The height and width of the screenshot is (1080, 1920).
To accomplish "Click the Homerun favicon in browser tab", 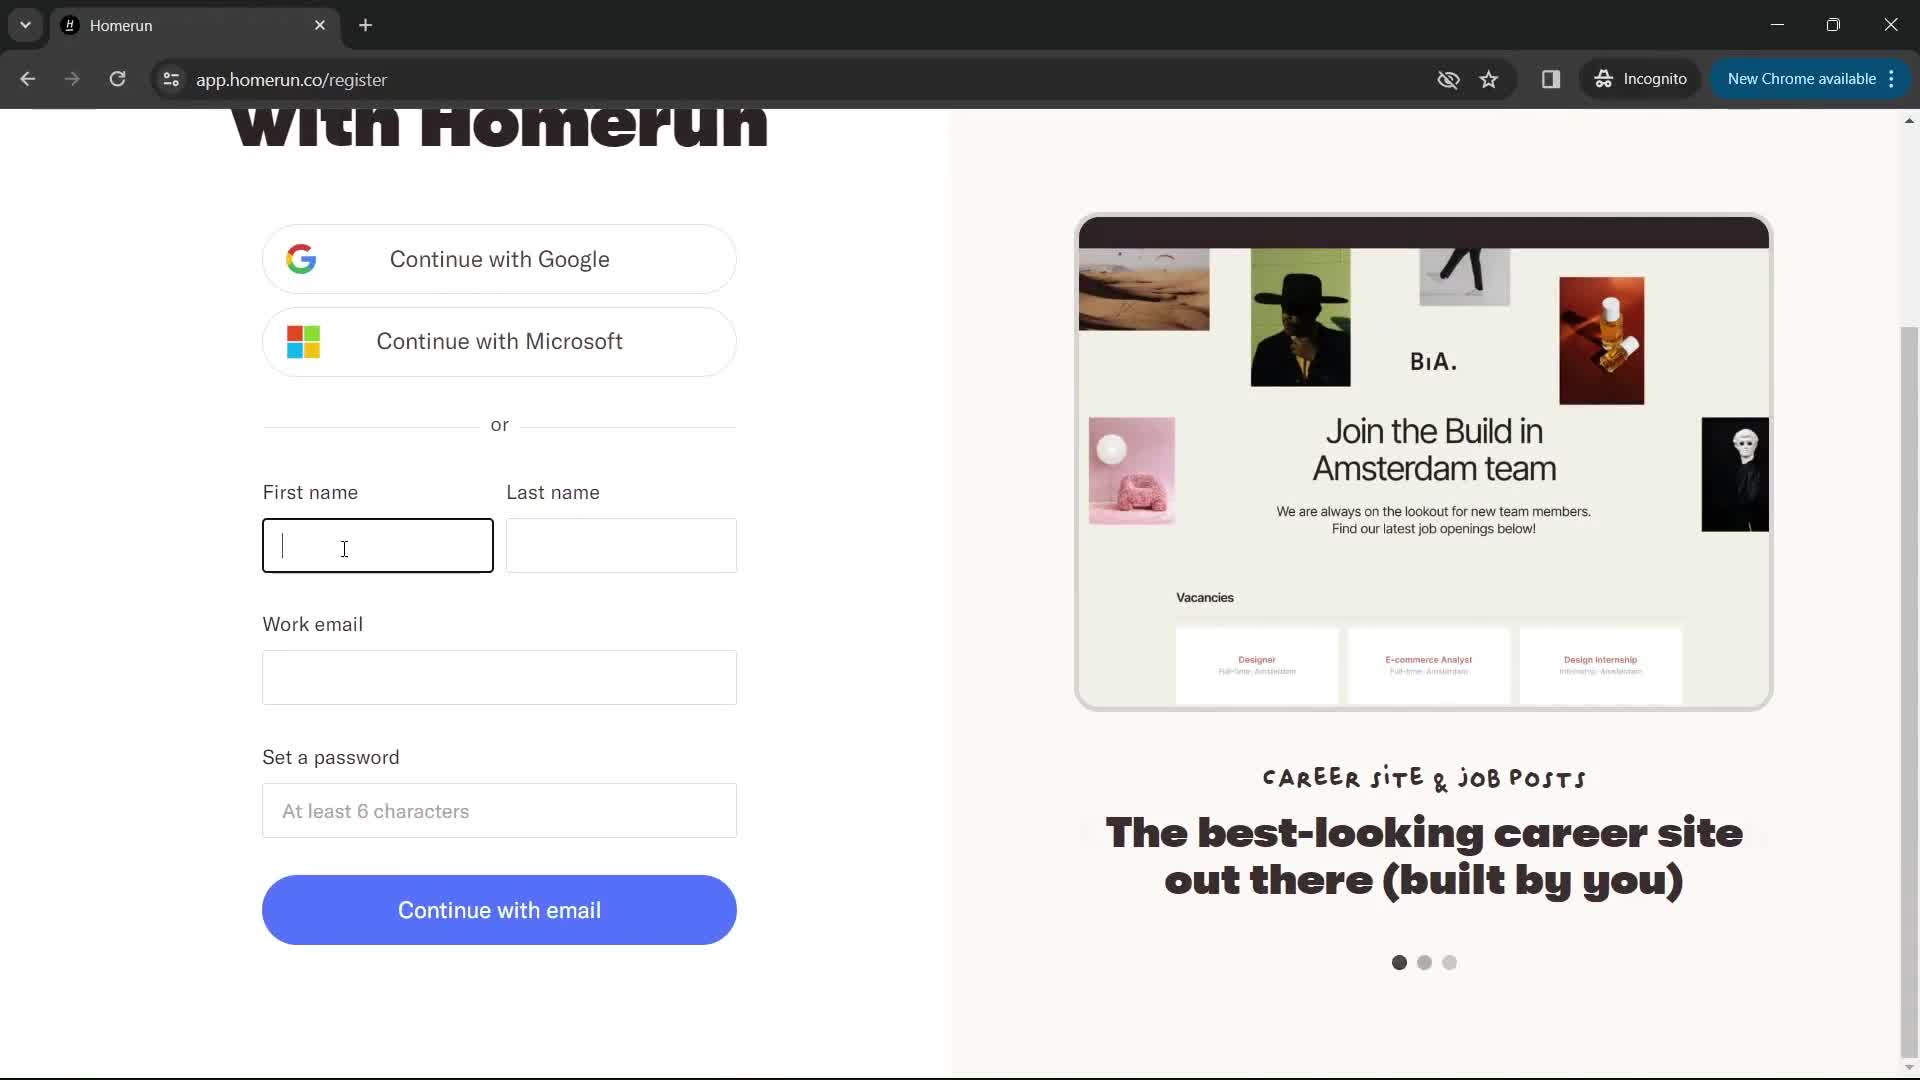I will (x=73, y=25).
